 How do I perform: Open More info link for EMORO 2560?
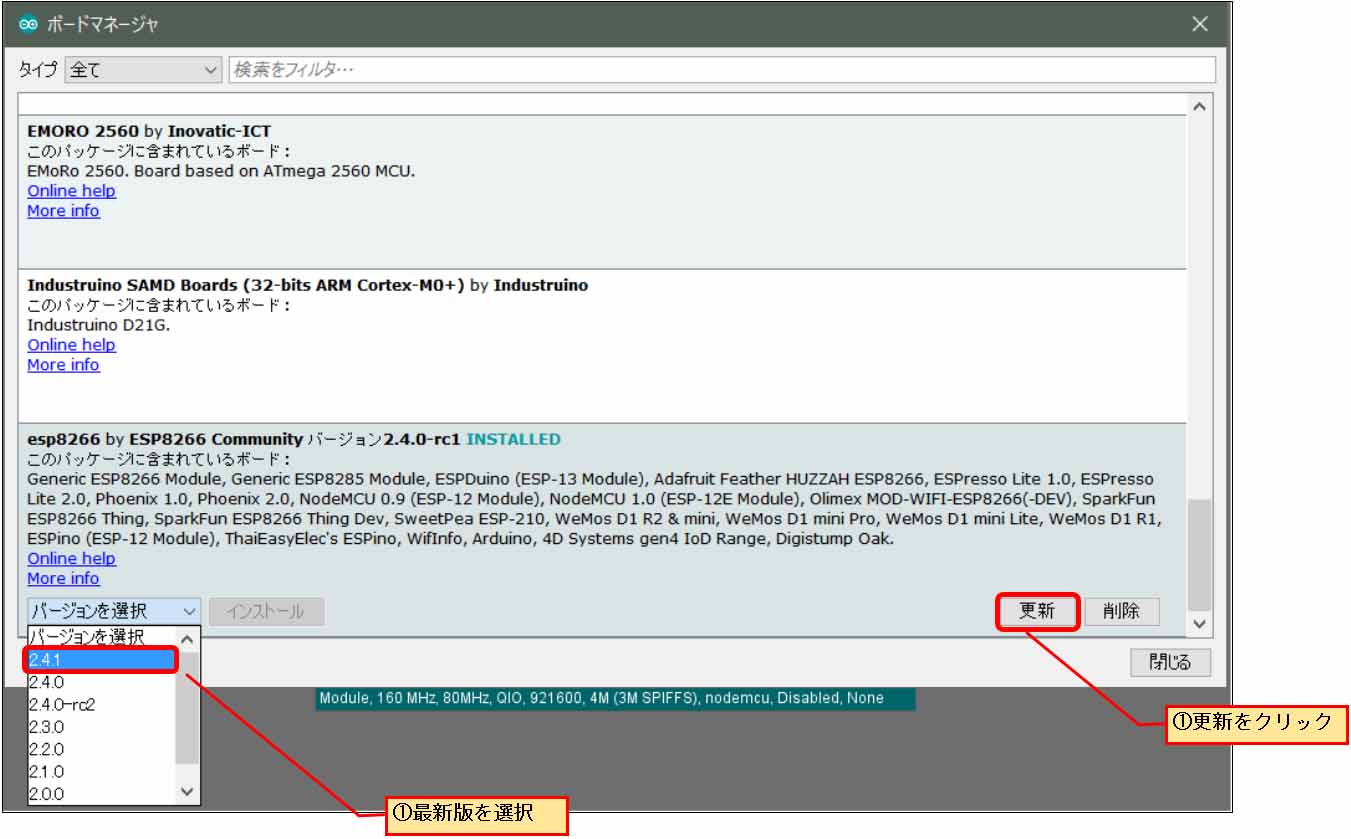[x=63, y=211]
